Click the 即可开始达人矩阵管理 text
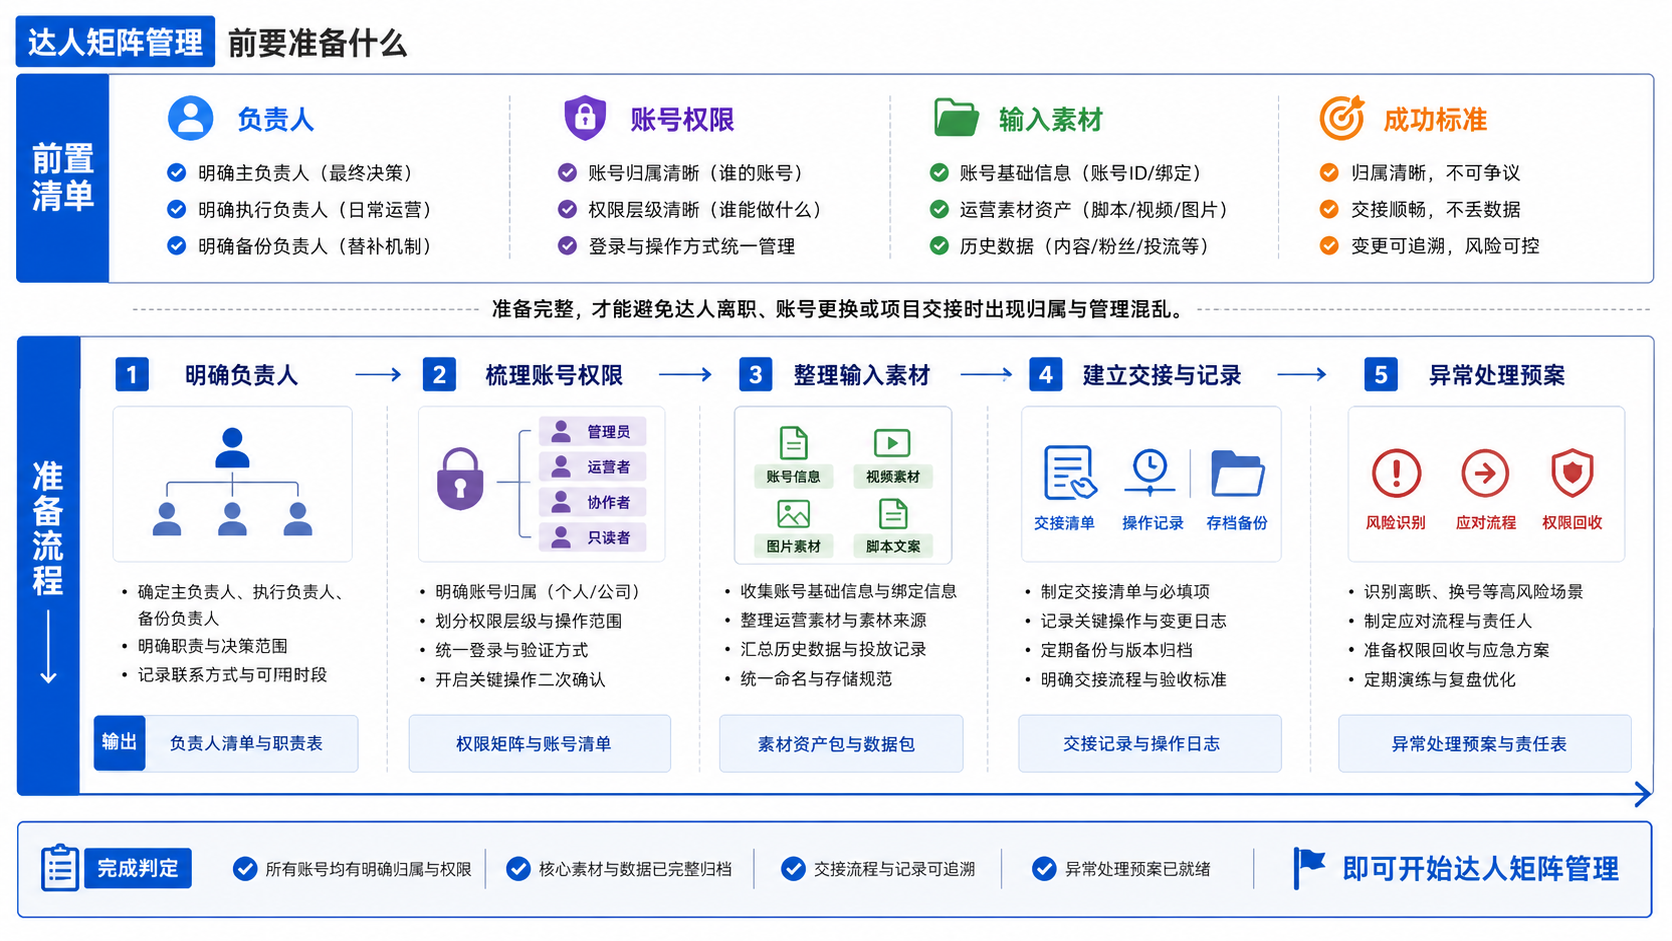Image resolution: width=1672 pixels, height=941 pixels. 1480,868
